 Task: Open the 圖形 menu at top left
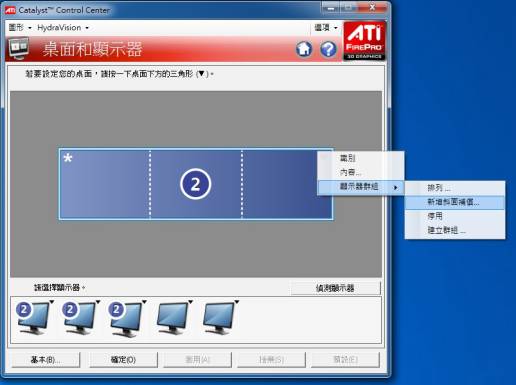[x=20, y=28]
